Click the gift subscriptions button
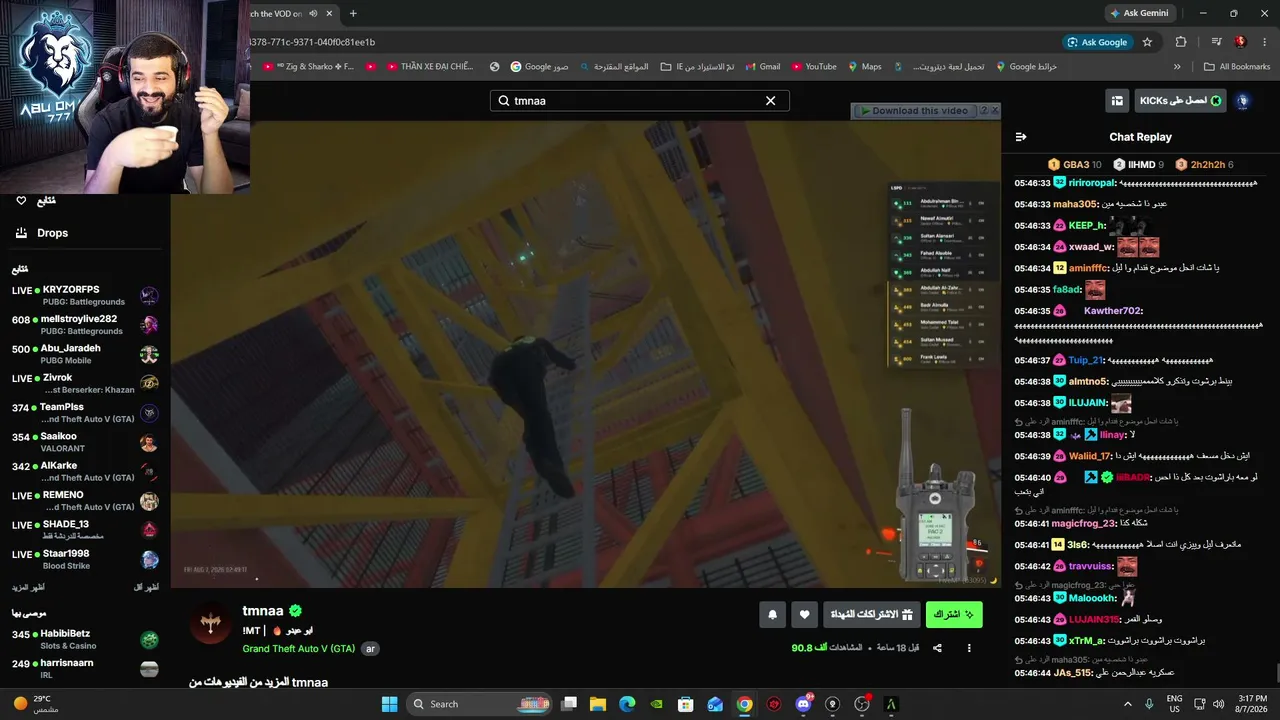 point(873,615)
